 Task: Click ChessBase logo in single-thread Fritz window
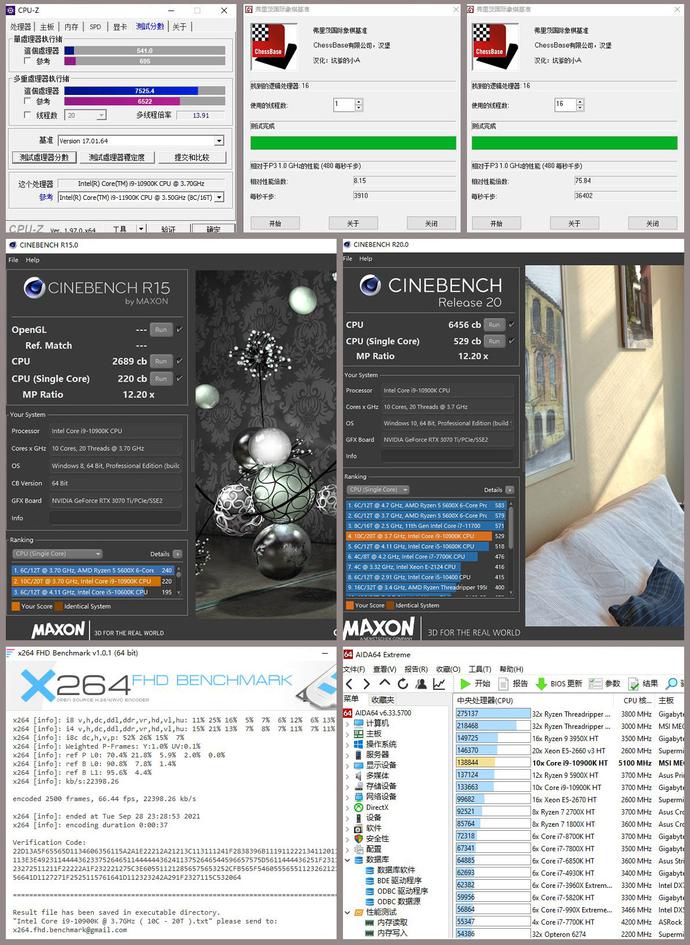(273, 46)
